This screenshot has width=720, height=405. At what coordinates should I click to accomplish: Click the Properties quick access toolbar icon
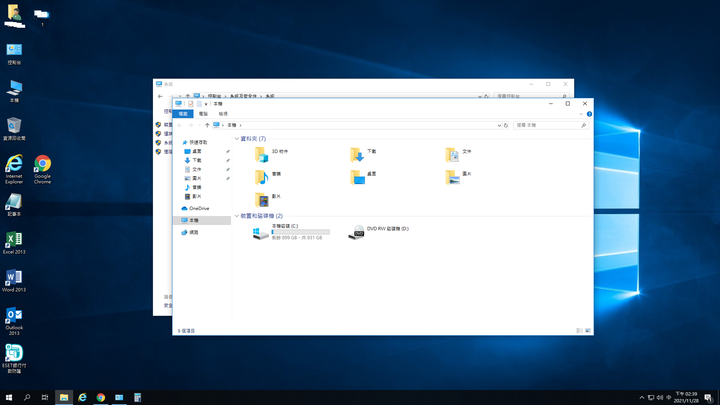[191, 104]
